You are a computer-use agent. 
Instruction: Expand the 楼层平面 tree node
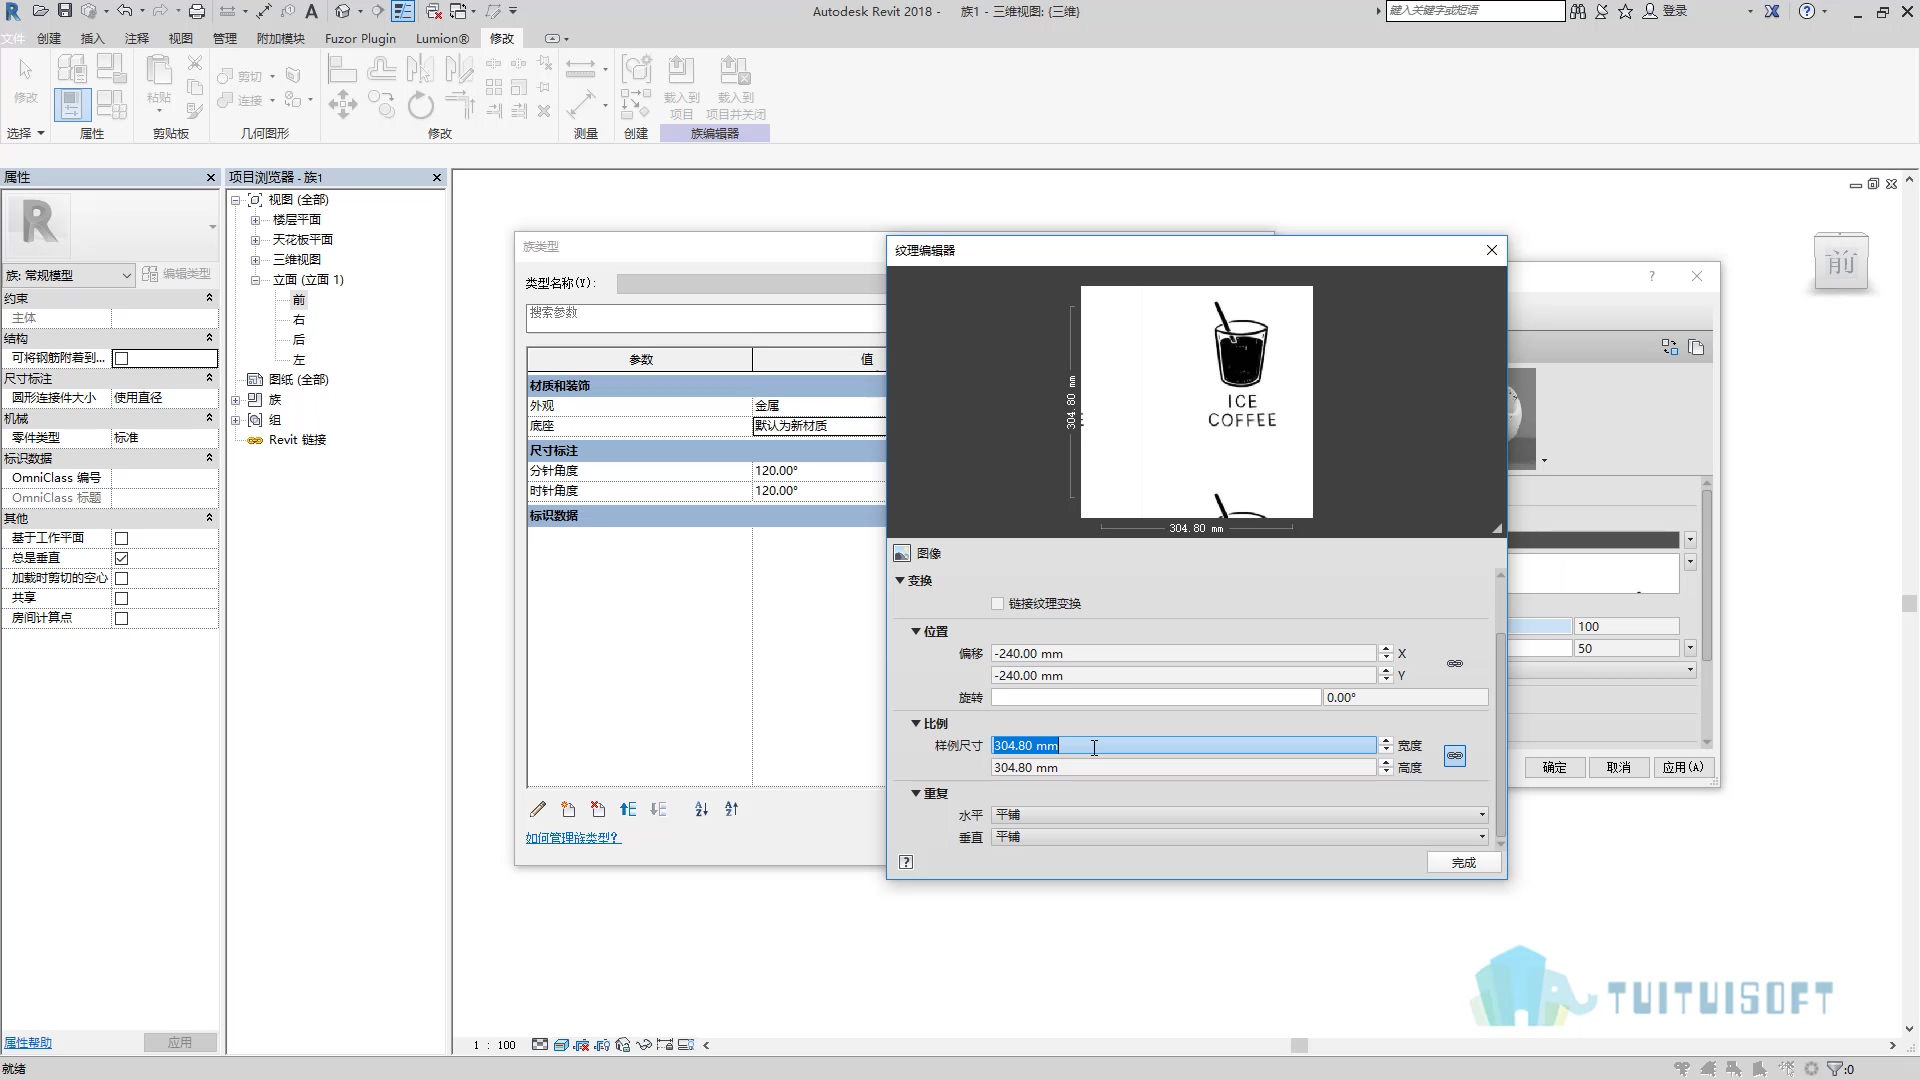(255, 220)
